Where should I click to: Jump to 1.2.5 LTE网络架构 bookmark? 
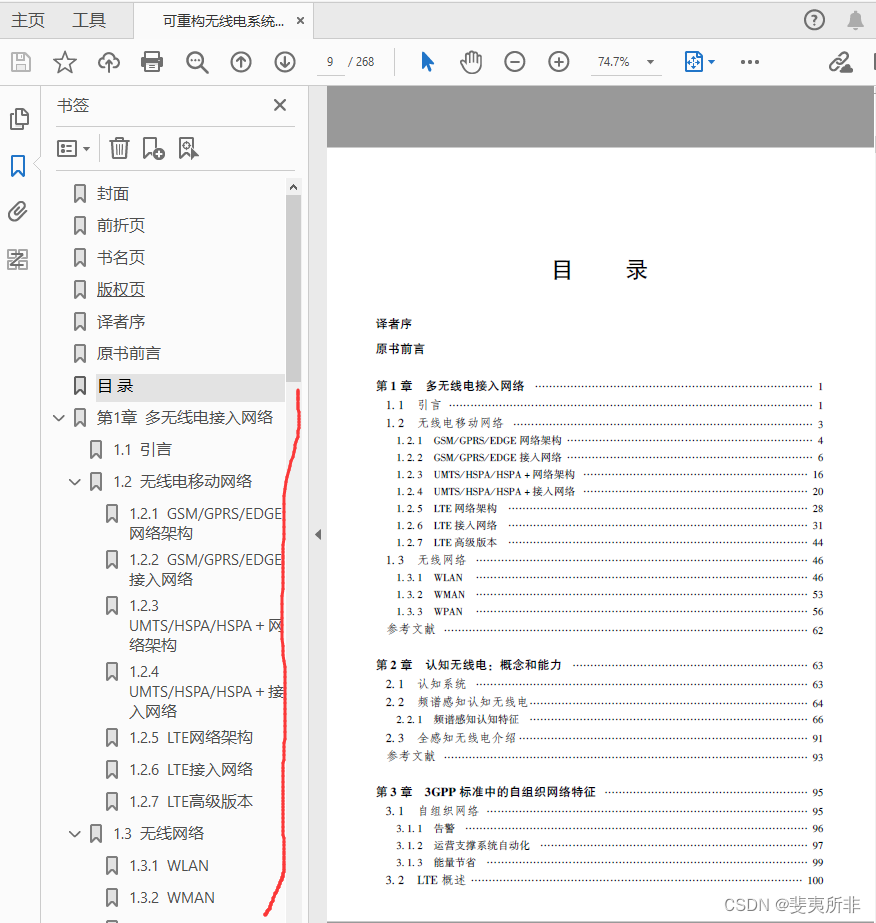191,738
